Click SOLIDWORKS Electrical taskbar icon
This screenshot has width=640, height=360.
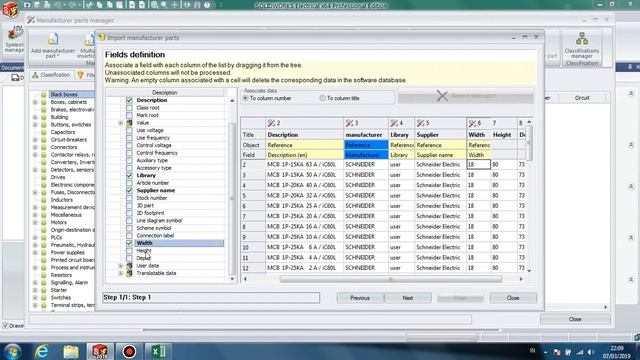pyautogui.click(x=100, y=351)
